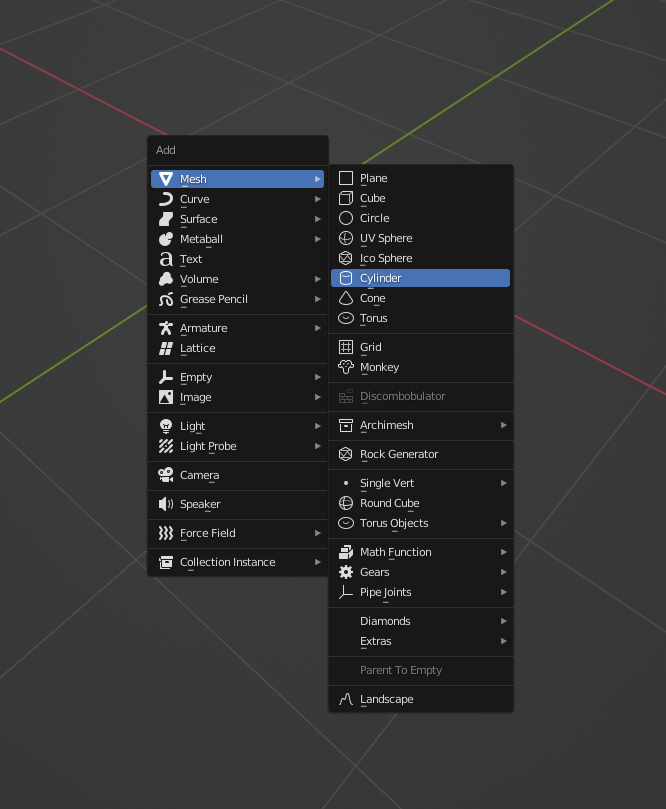Image resolution: width=666 pixels, height=809 pixels.
Task: Expand the Torus Objects submenu arrow
Action: [x=503, y=523]
